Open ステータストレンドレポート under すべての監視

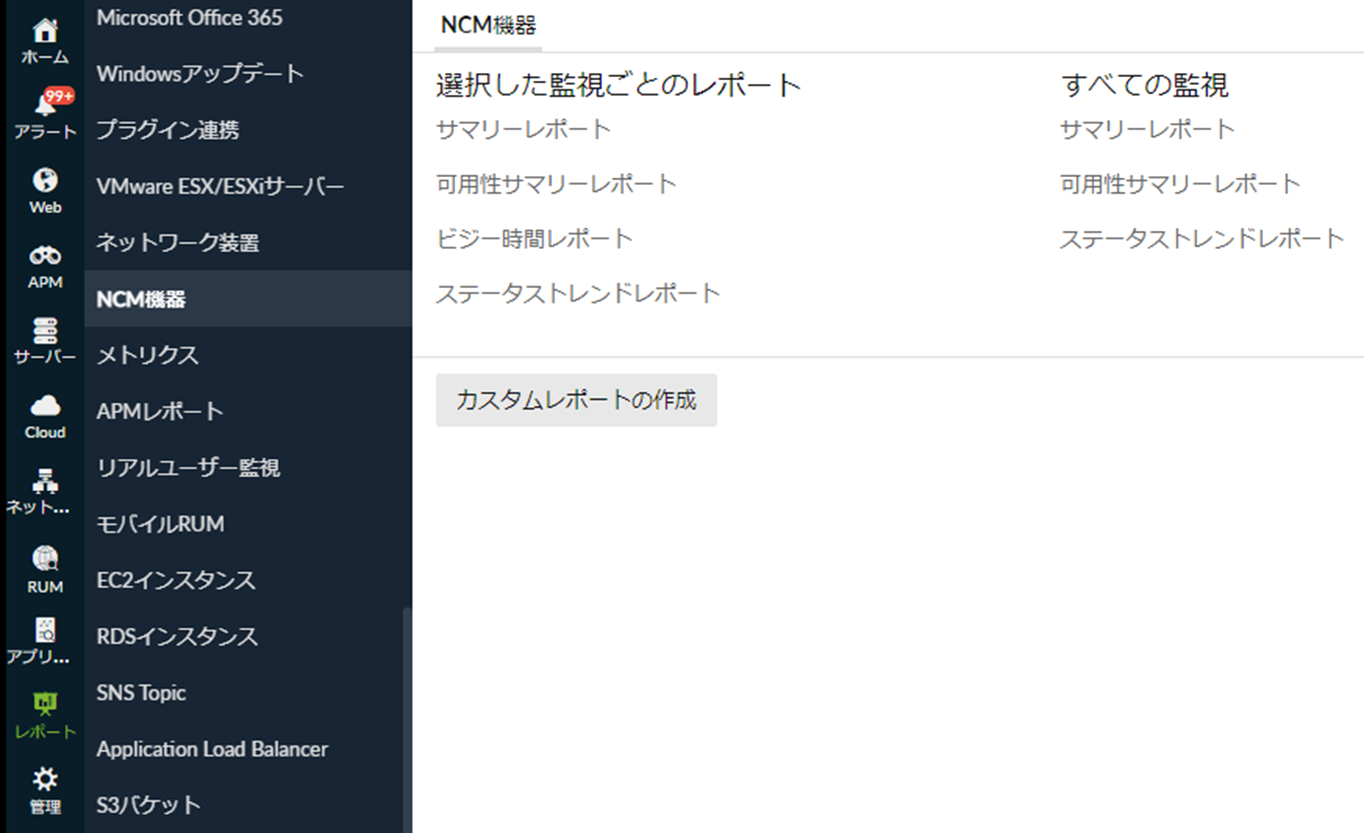1201,239
